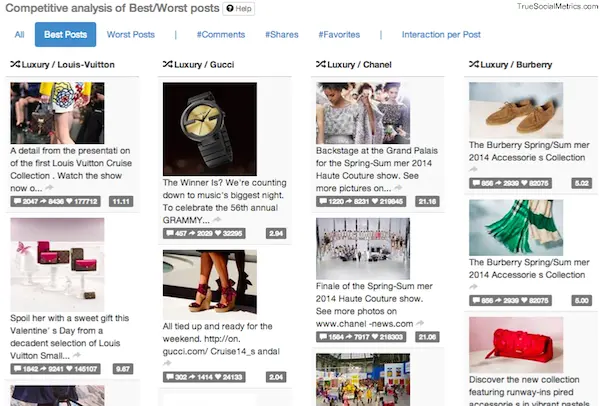The width and height of the screenshot is (600, 406).
Task: Click Chanel stats badge showing 218303 favorites
Action: pos(361,337)
